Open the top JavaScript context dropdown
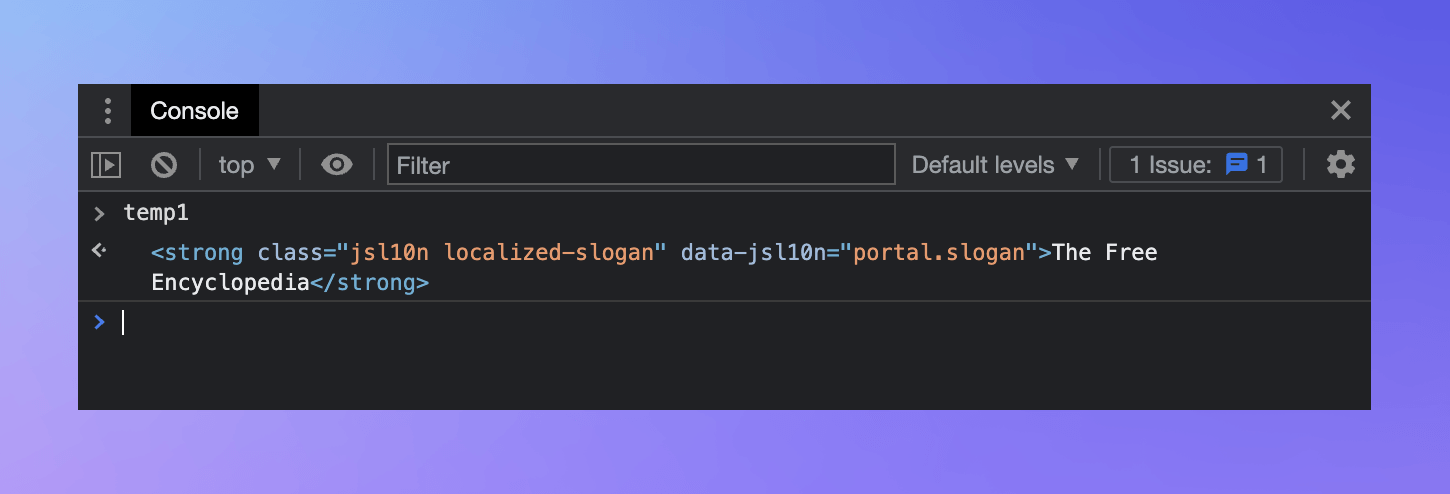The width and height of the screenshot is (1450, 494). 250,165
